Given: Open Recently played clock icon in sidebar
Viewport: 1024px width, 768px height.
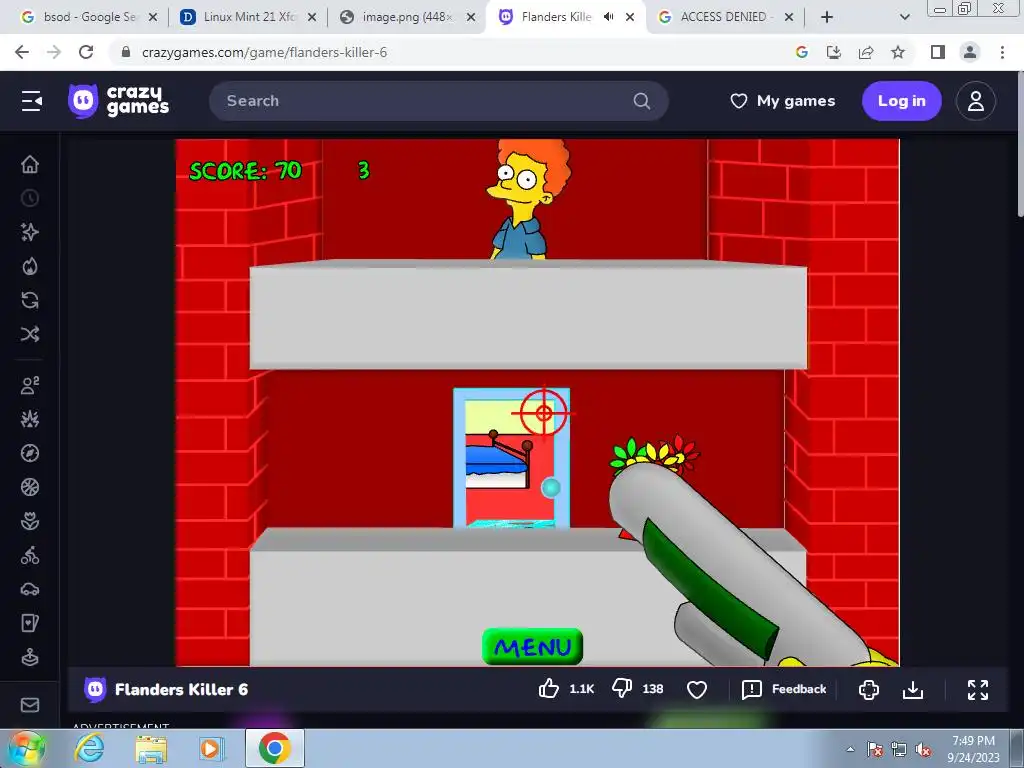Looking at the screenshot, I should tap(30, 198).
